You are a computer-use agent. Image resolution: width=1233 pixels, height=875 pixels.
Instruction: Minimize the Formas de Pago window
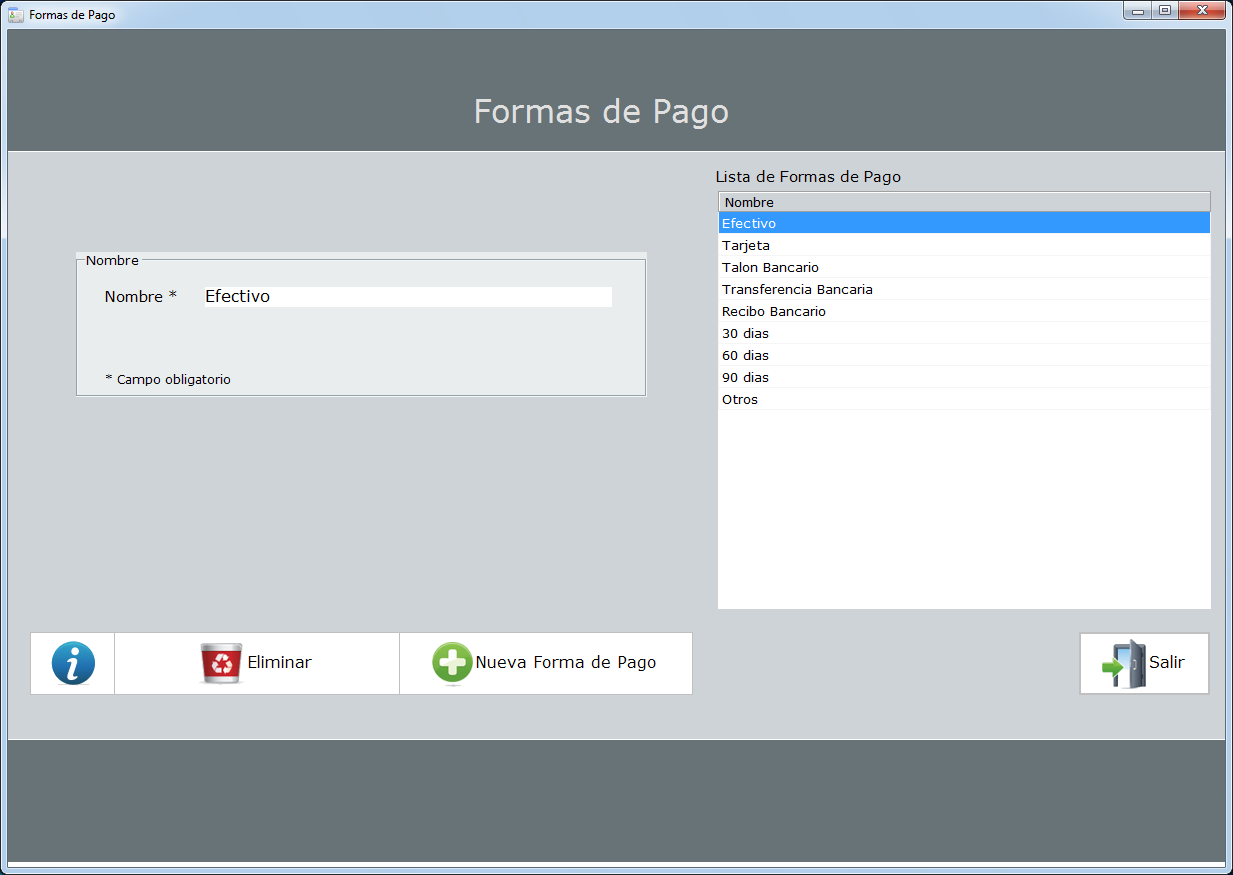coord(1138,11)
